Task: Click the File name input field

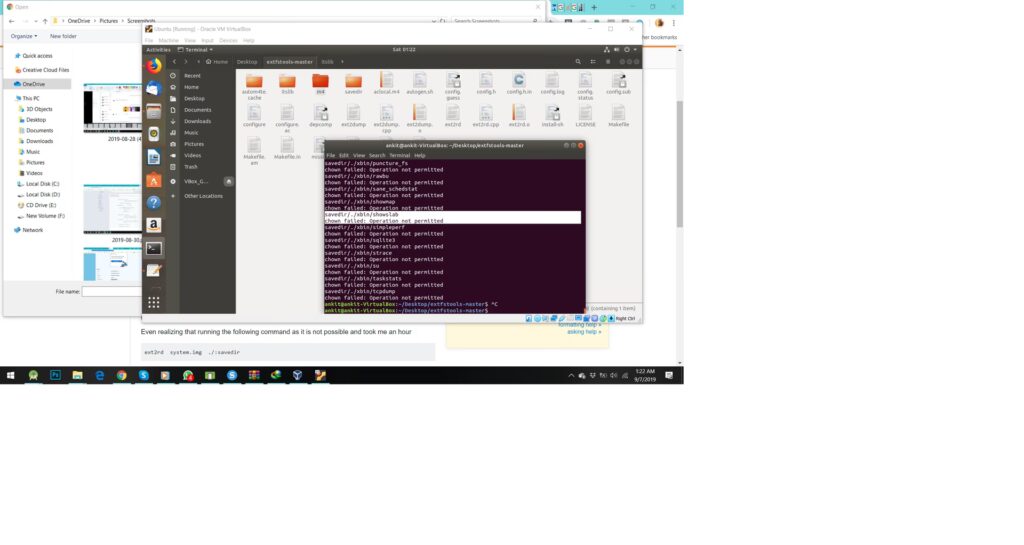Action: (x=111, y=292)
